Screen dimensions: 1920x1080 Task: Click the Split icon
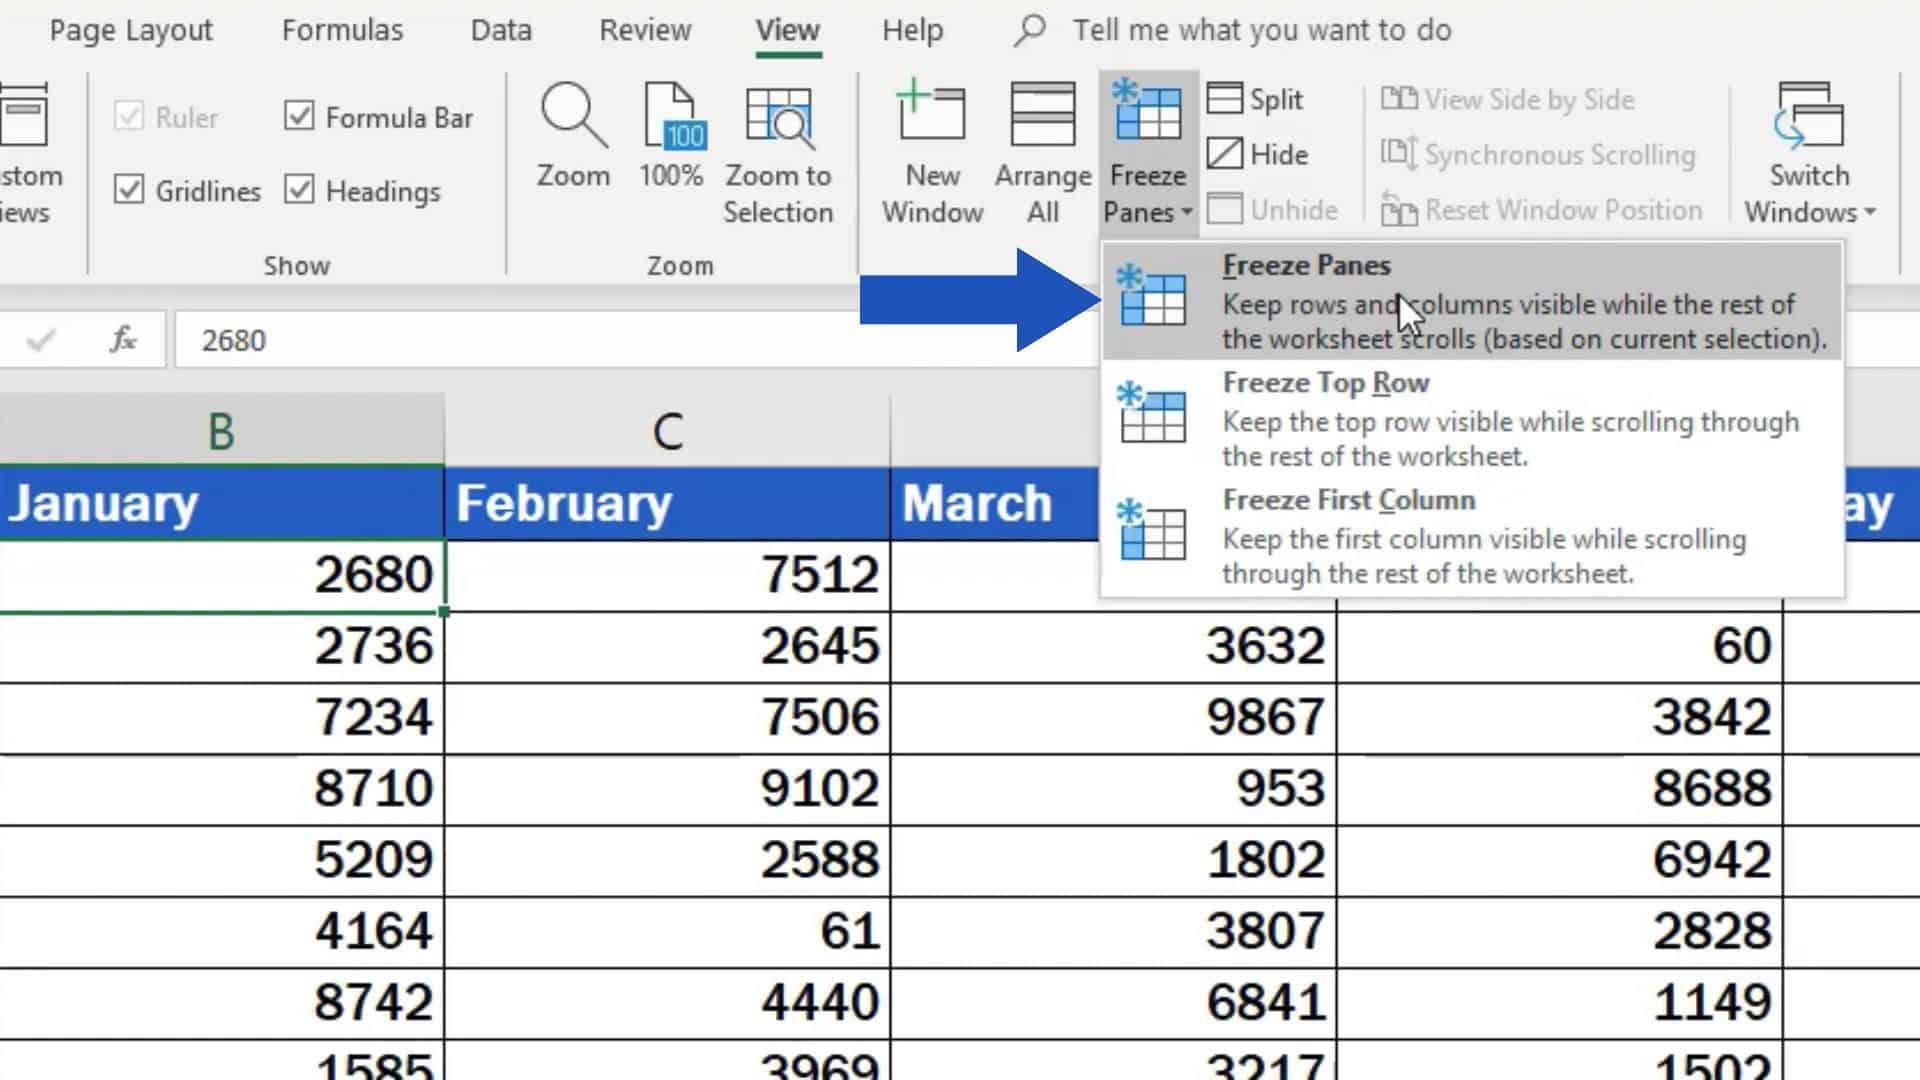[1225, 99]
